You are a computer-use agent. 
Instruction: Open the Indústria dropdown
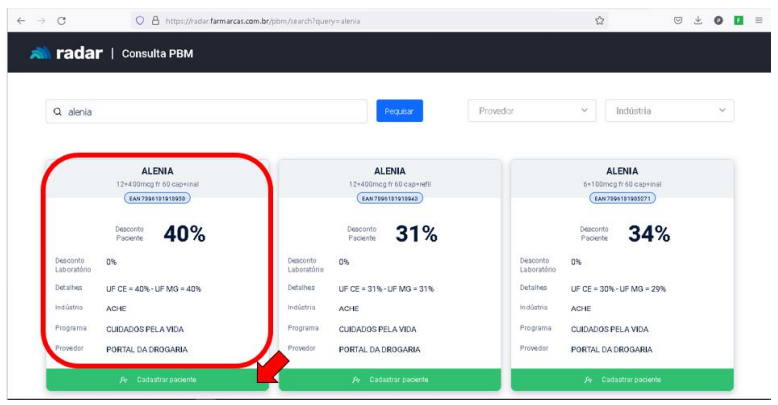tap(669, 111)
